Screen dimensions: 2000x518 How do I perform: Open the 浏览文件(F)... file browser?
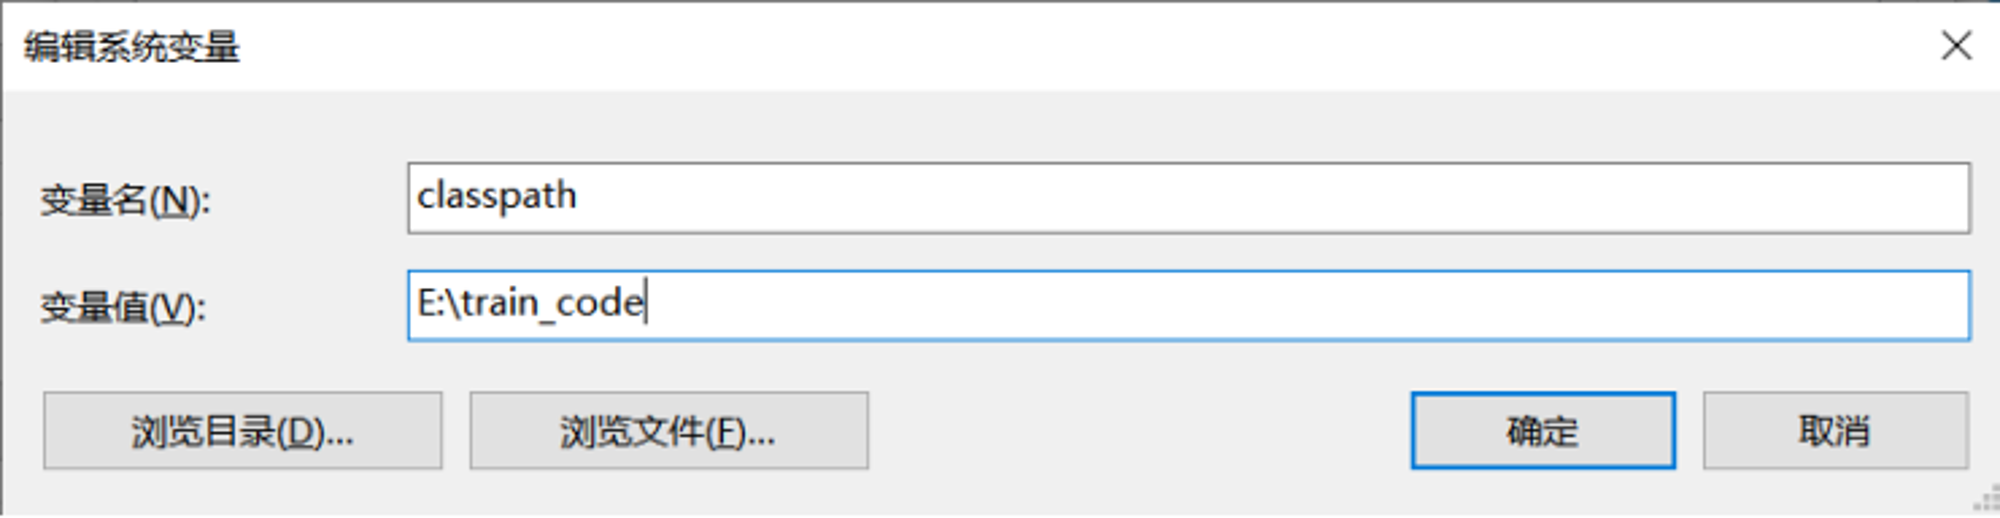coord(669,430)
